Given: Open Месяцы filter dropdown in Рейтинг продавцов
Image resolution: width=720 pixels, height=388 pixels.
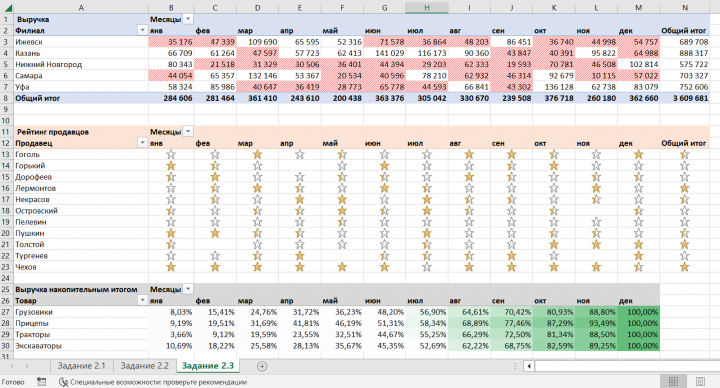Looking at the screenshot, I should point(188,132).
